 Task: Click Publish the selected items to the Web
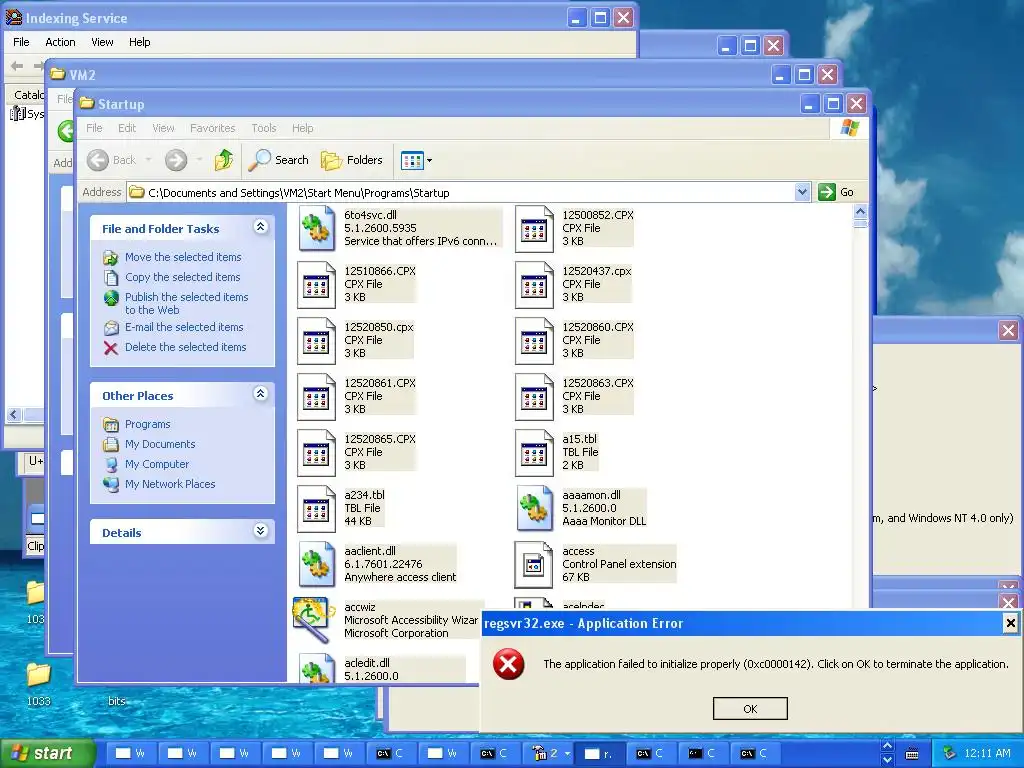pos(186,303)
